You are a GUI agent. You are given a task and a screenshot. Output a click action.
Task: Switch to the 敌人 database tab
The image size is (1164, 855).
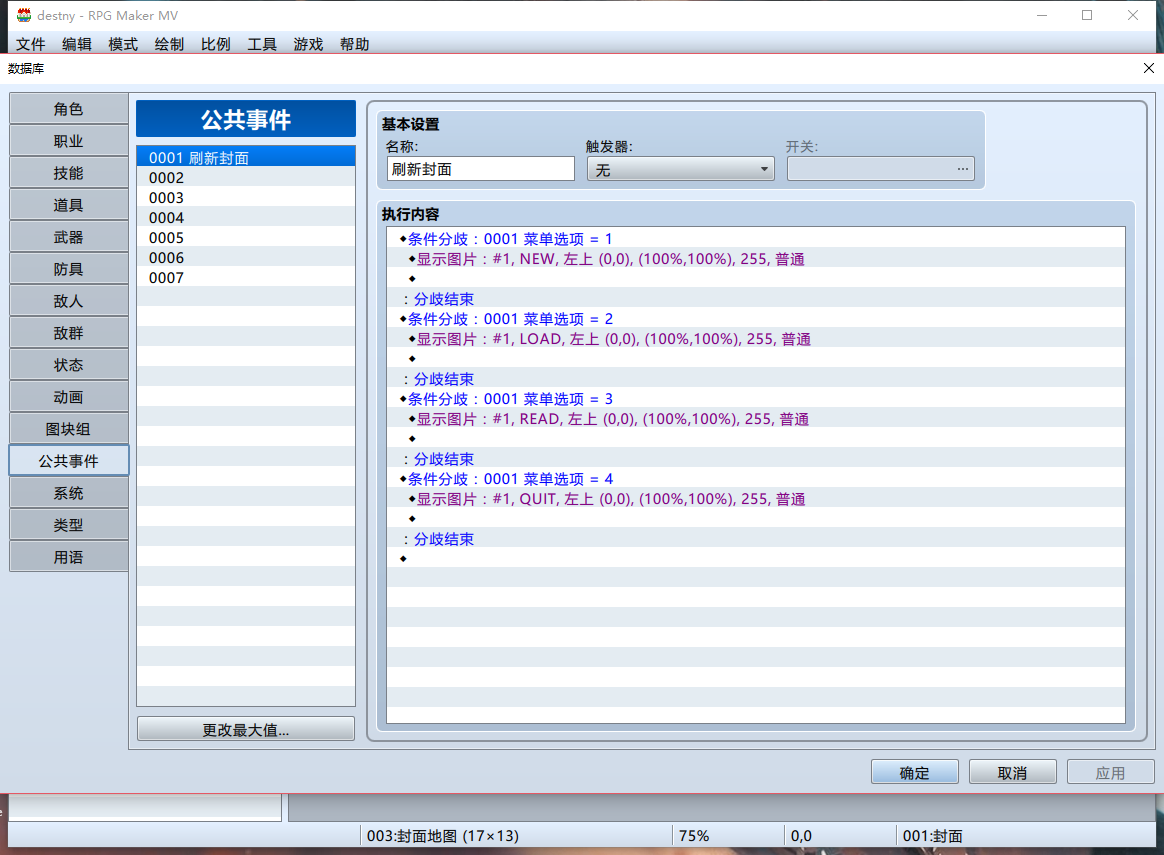click(68, 301)
